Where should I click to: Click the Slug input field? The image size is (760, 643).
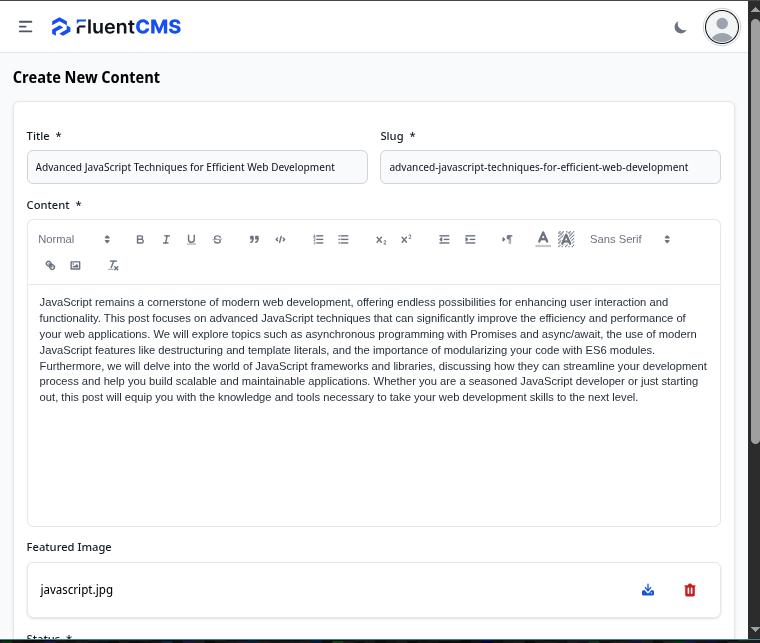[x=550, y=167]
